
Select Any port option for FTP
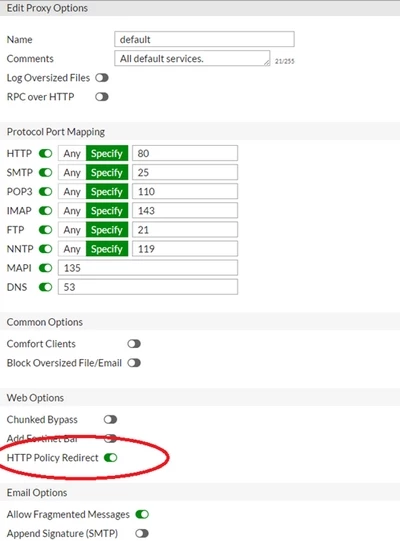pos(72,230)
